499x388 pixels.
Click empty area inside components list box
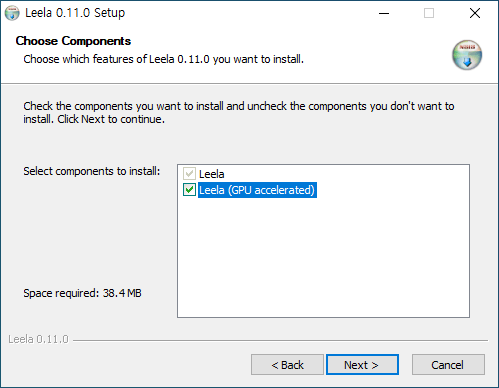click(323, 257)
